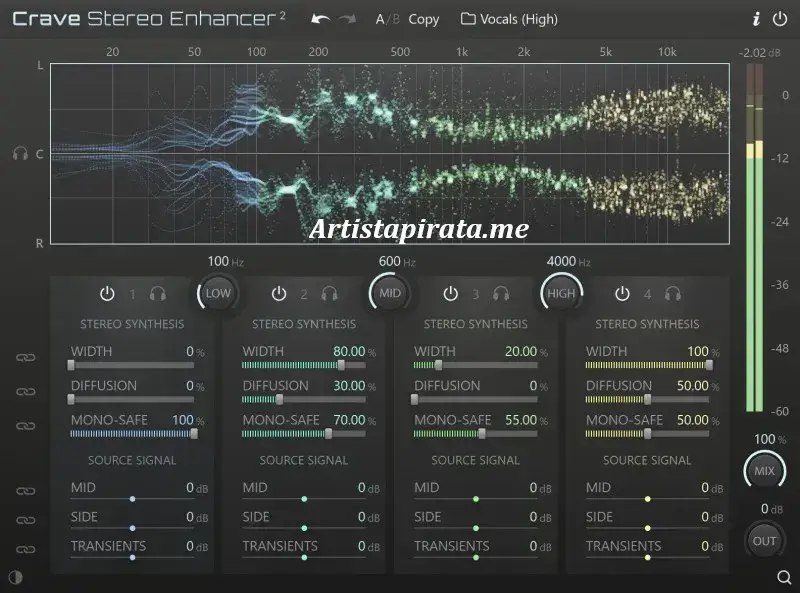Click the 100 % mix value
The width and height of the screenshot is (800, 593).
(x=770, y=439)
